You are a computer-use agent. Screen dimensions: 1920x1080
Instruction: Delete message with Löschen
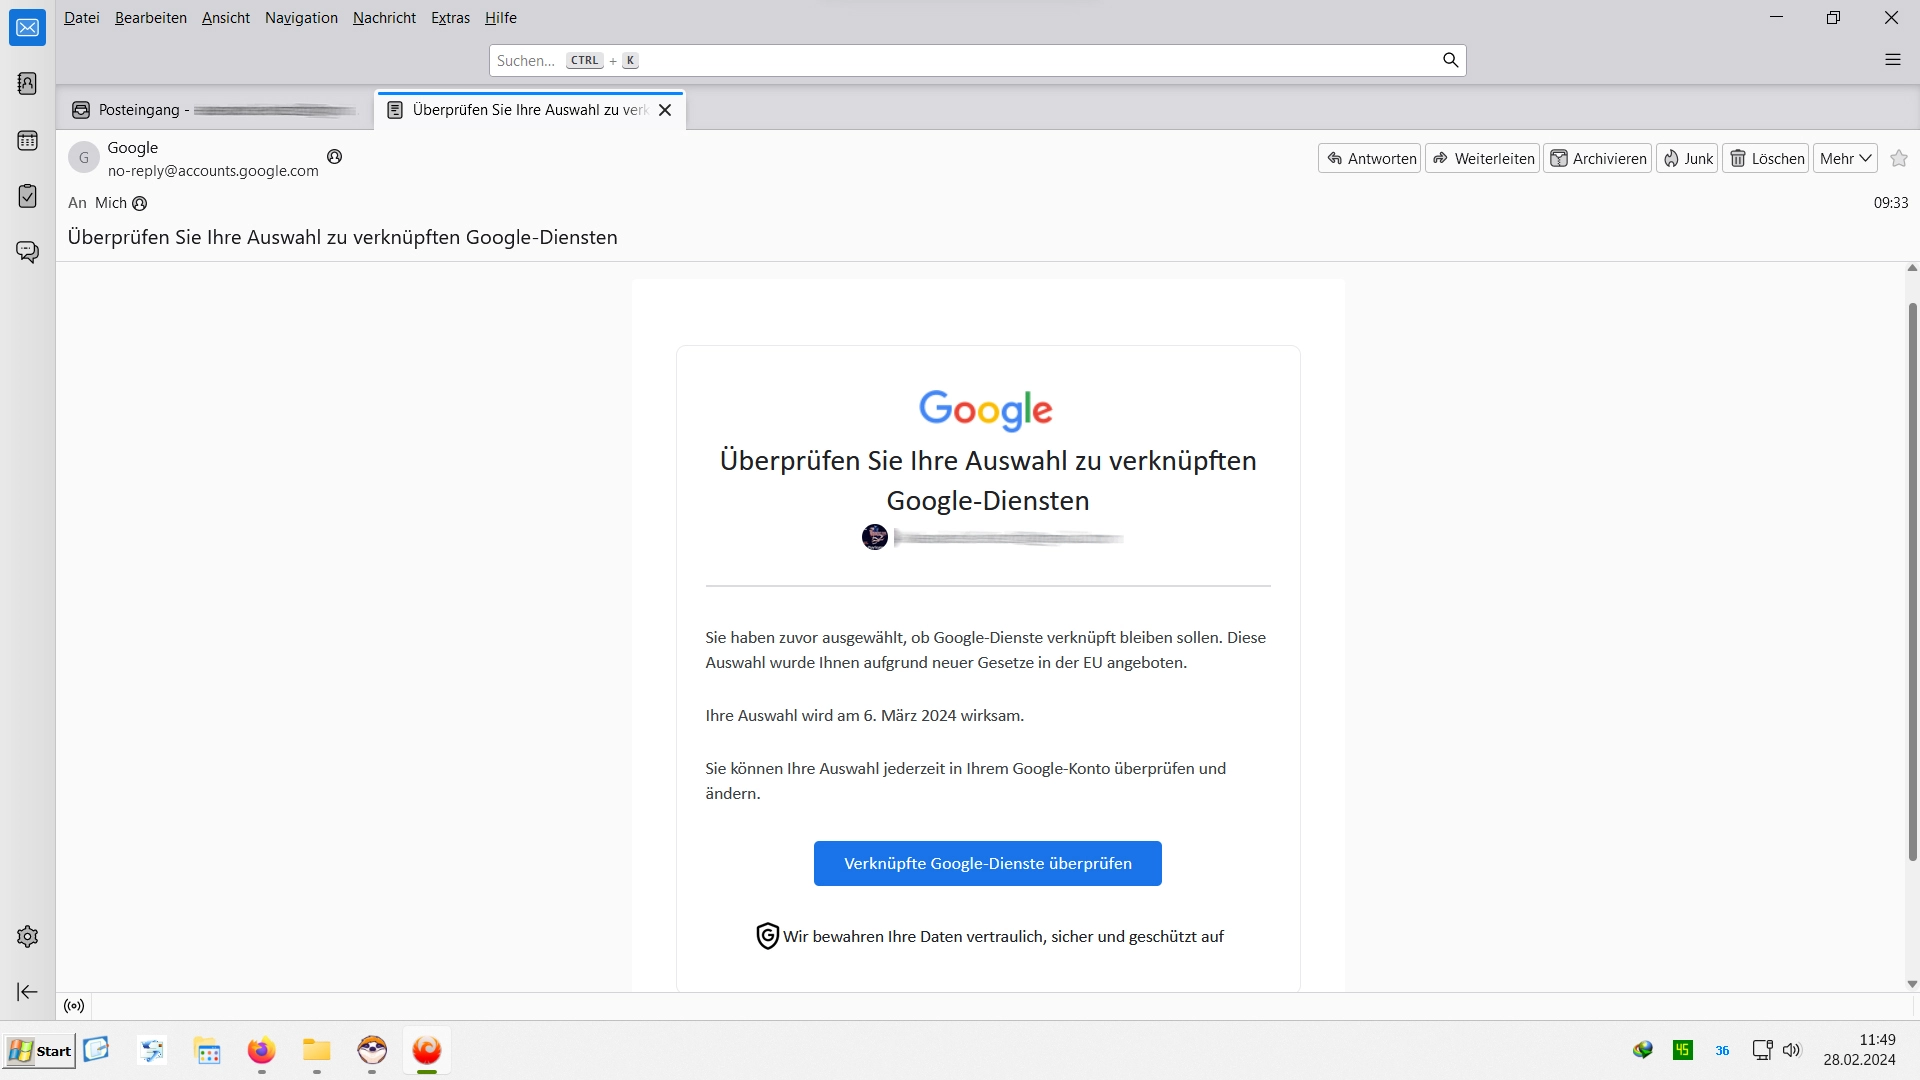pyautogui.click(x=1766, y=158)
